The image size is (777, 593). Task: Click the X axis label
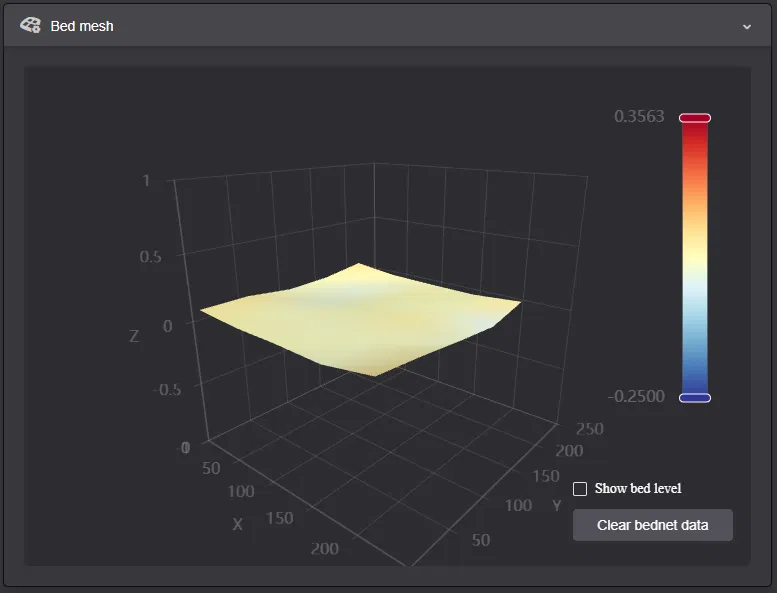[x=237, y=524]
